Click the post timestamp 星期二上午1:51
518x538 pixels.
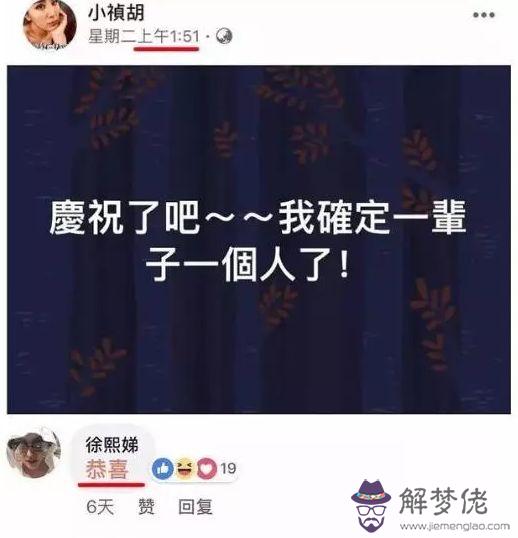pos(144,36)
